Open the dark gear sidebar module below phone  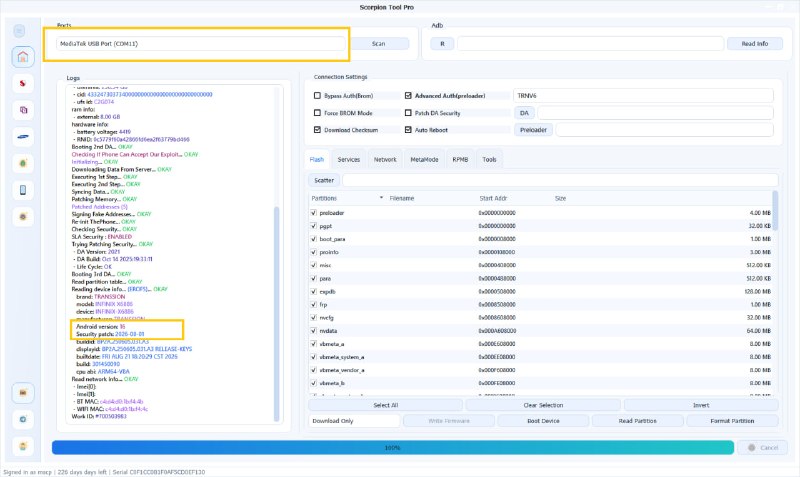(23, 216)
